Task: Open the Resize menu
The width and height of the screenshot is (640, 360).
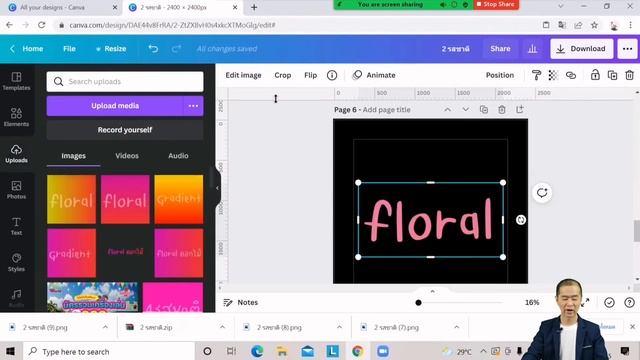Action: coord(111,49)
